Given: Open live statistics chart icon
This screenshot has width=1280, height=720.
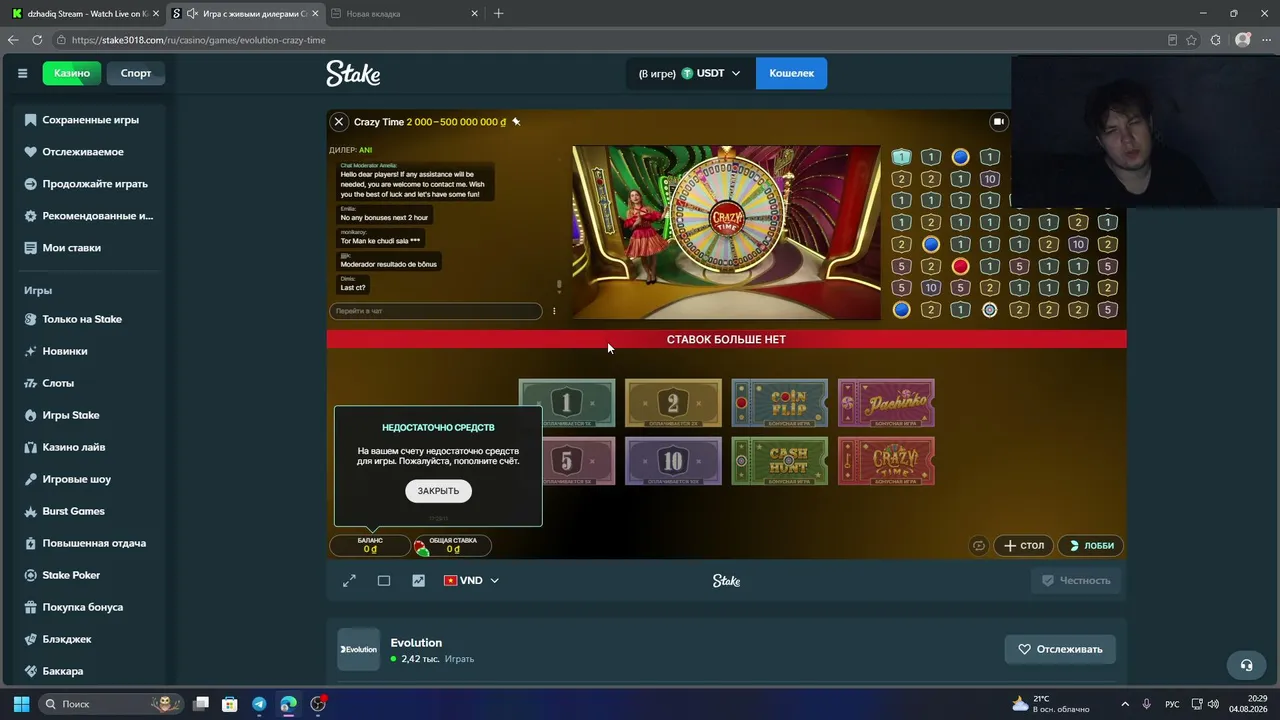Looking at the screenshot, I should (x=418, y=581).
